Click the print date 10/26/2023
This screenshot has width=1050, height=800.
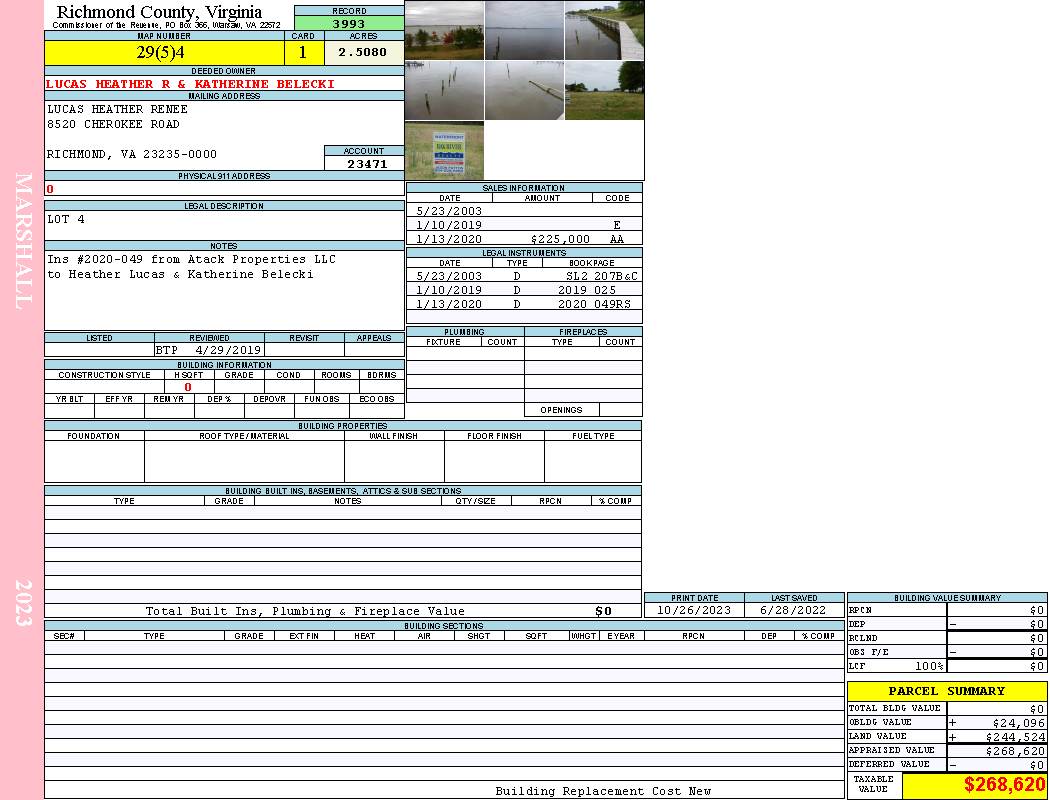click(693, 610)
